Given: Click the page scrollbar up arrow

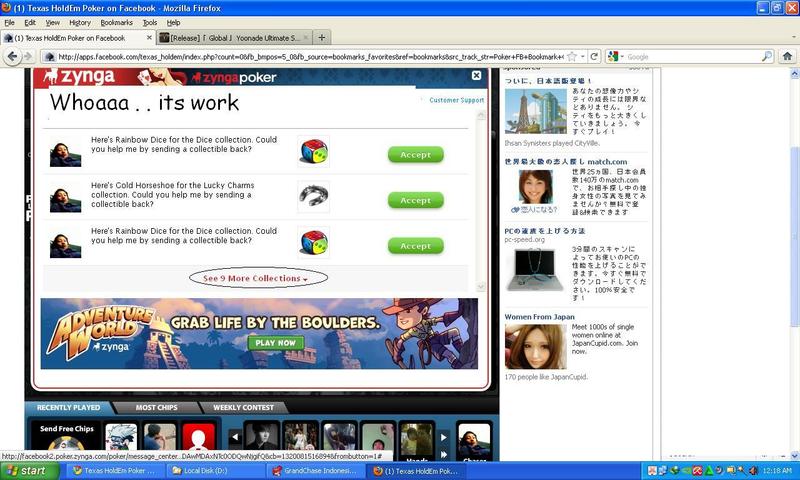Looking at the screenshot, I should point(794,74).
